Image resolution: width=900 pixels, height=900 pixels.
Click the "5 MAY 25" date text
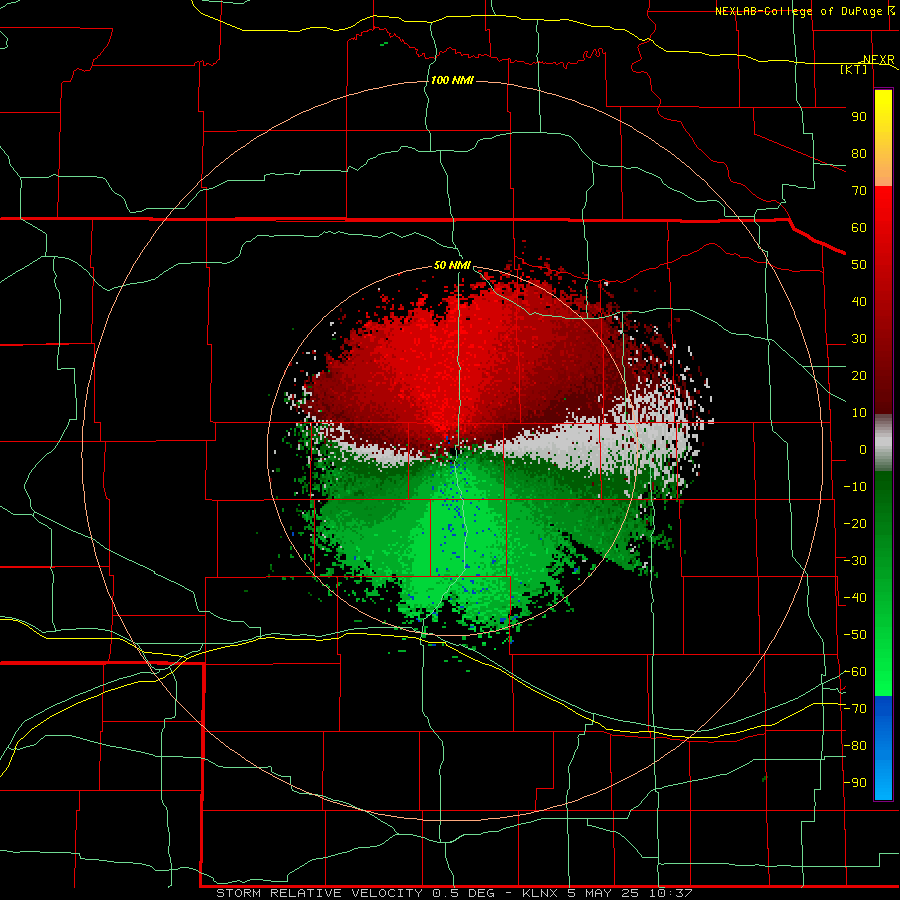coord(604,893)
